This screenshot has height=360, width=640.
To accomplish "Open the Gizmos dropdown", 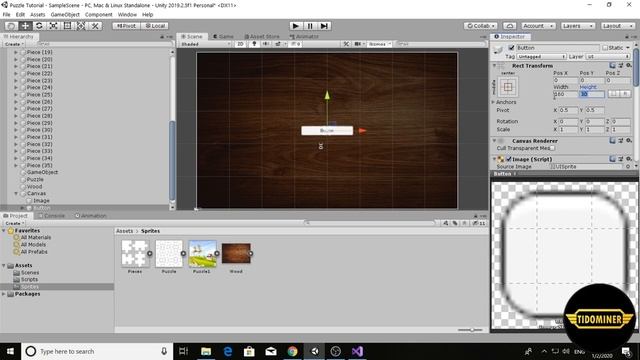I will (380, 44).
